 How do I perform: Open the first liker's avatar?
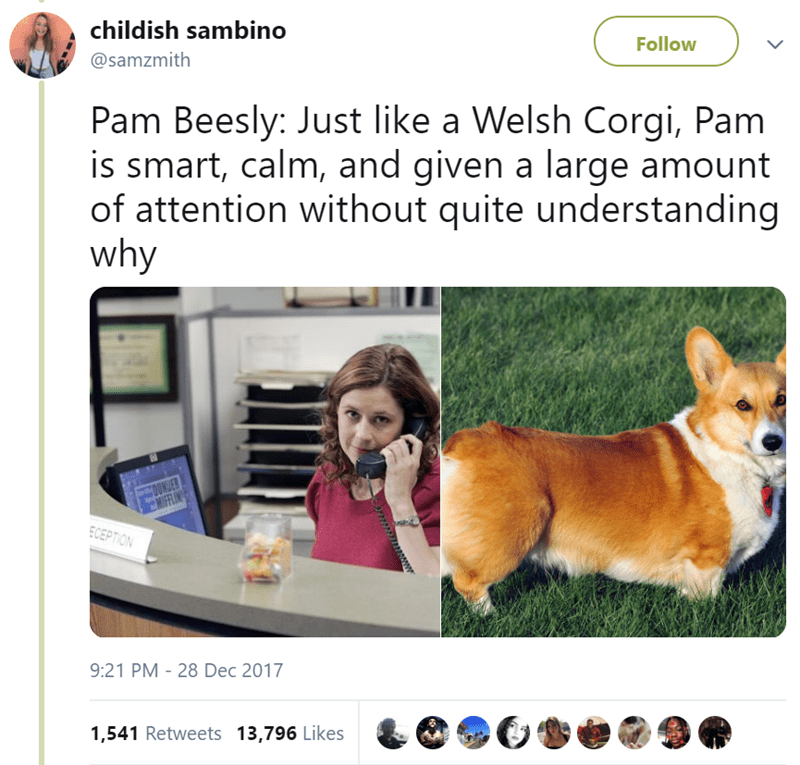392,733
